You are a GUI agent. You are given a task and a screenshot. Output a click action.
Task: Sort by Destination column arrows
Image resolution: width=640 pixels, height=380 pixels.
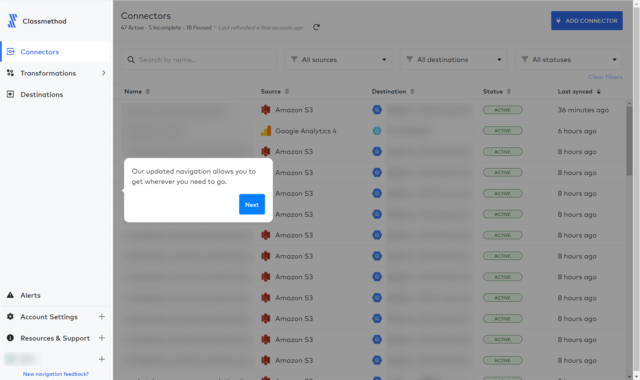412,91
